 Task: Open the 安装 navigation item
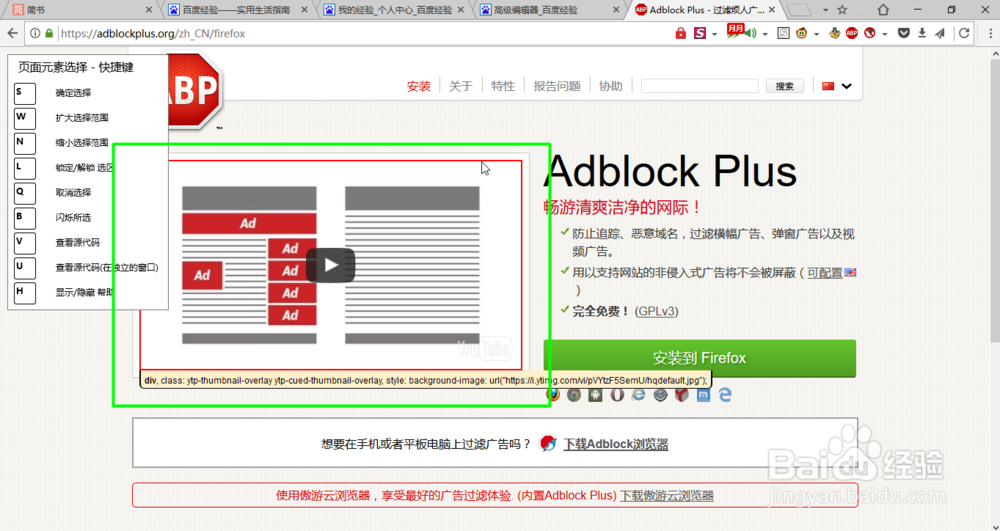coord(419,86)
